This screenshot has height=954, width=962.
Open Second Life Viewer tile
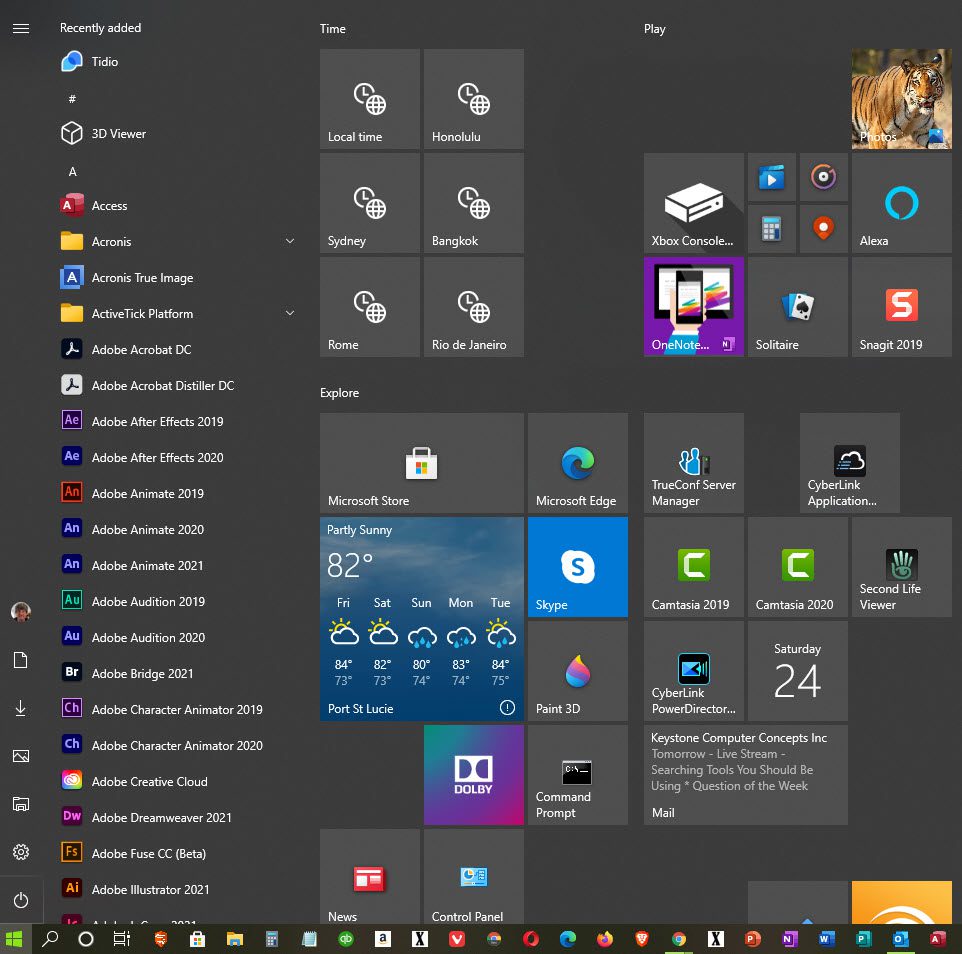pyautogui.click(x=901, y=567)
